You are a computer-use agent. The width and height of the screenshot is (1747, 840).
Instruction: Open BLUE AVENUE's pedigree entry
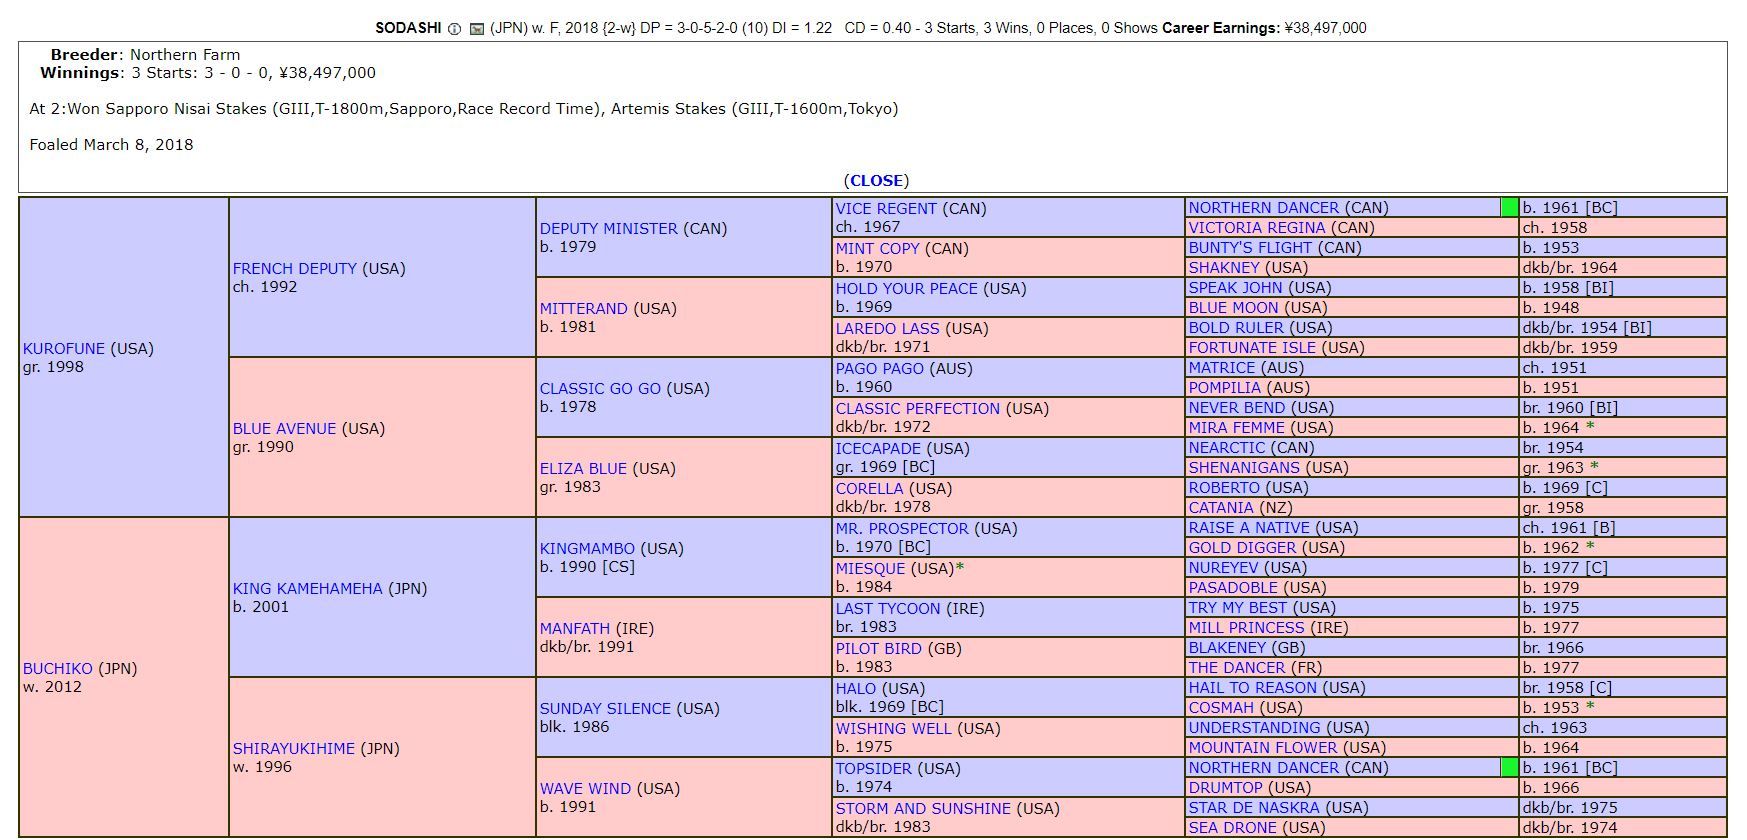pyautogui.click(x=284, y=429)
